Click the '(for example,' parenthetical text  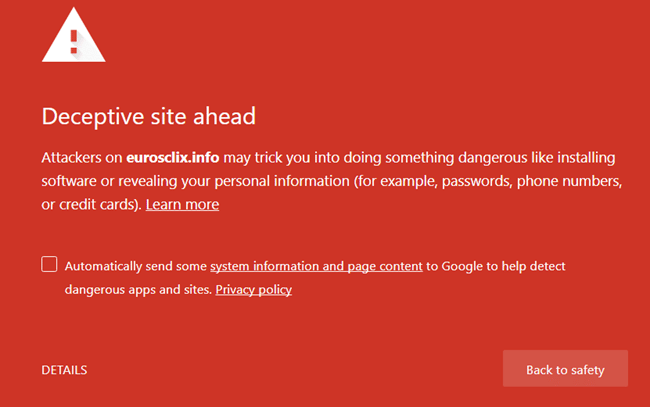(x=396, y=181)
